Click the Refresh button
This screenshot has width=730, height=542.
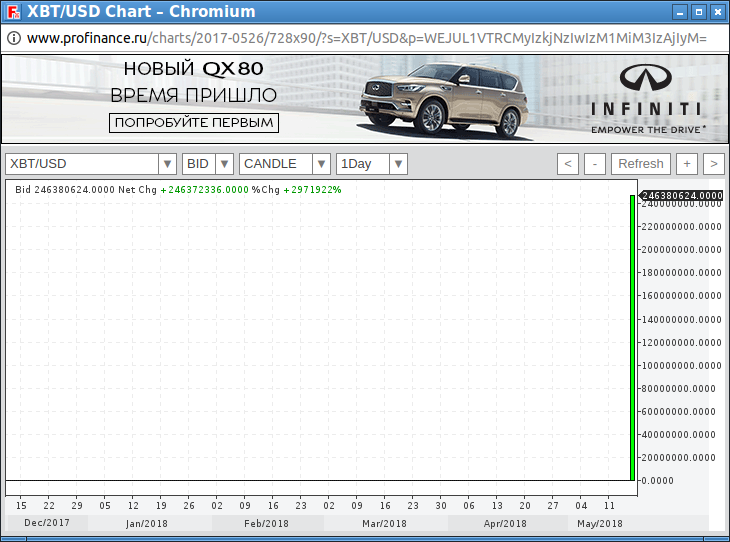[x=640, y=164]
